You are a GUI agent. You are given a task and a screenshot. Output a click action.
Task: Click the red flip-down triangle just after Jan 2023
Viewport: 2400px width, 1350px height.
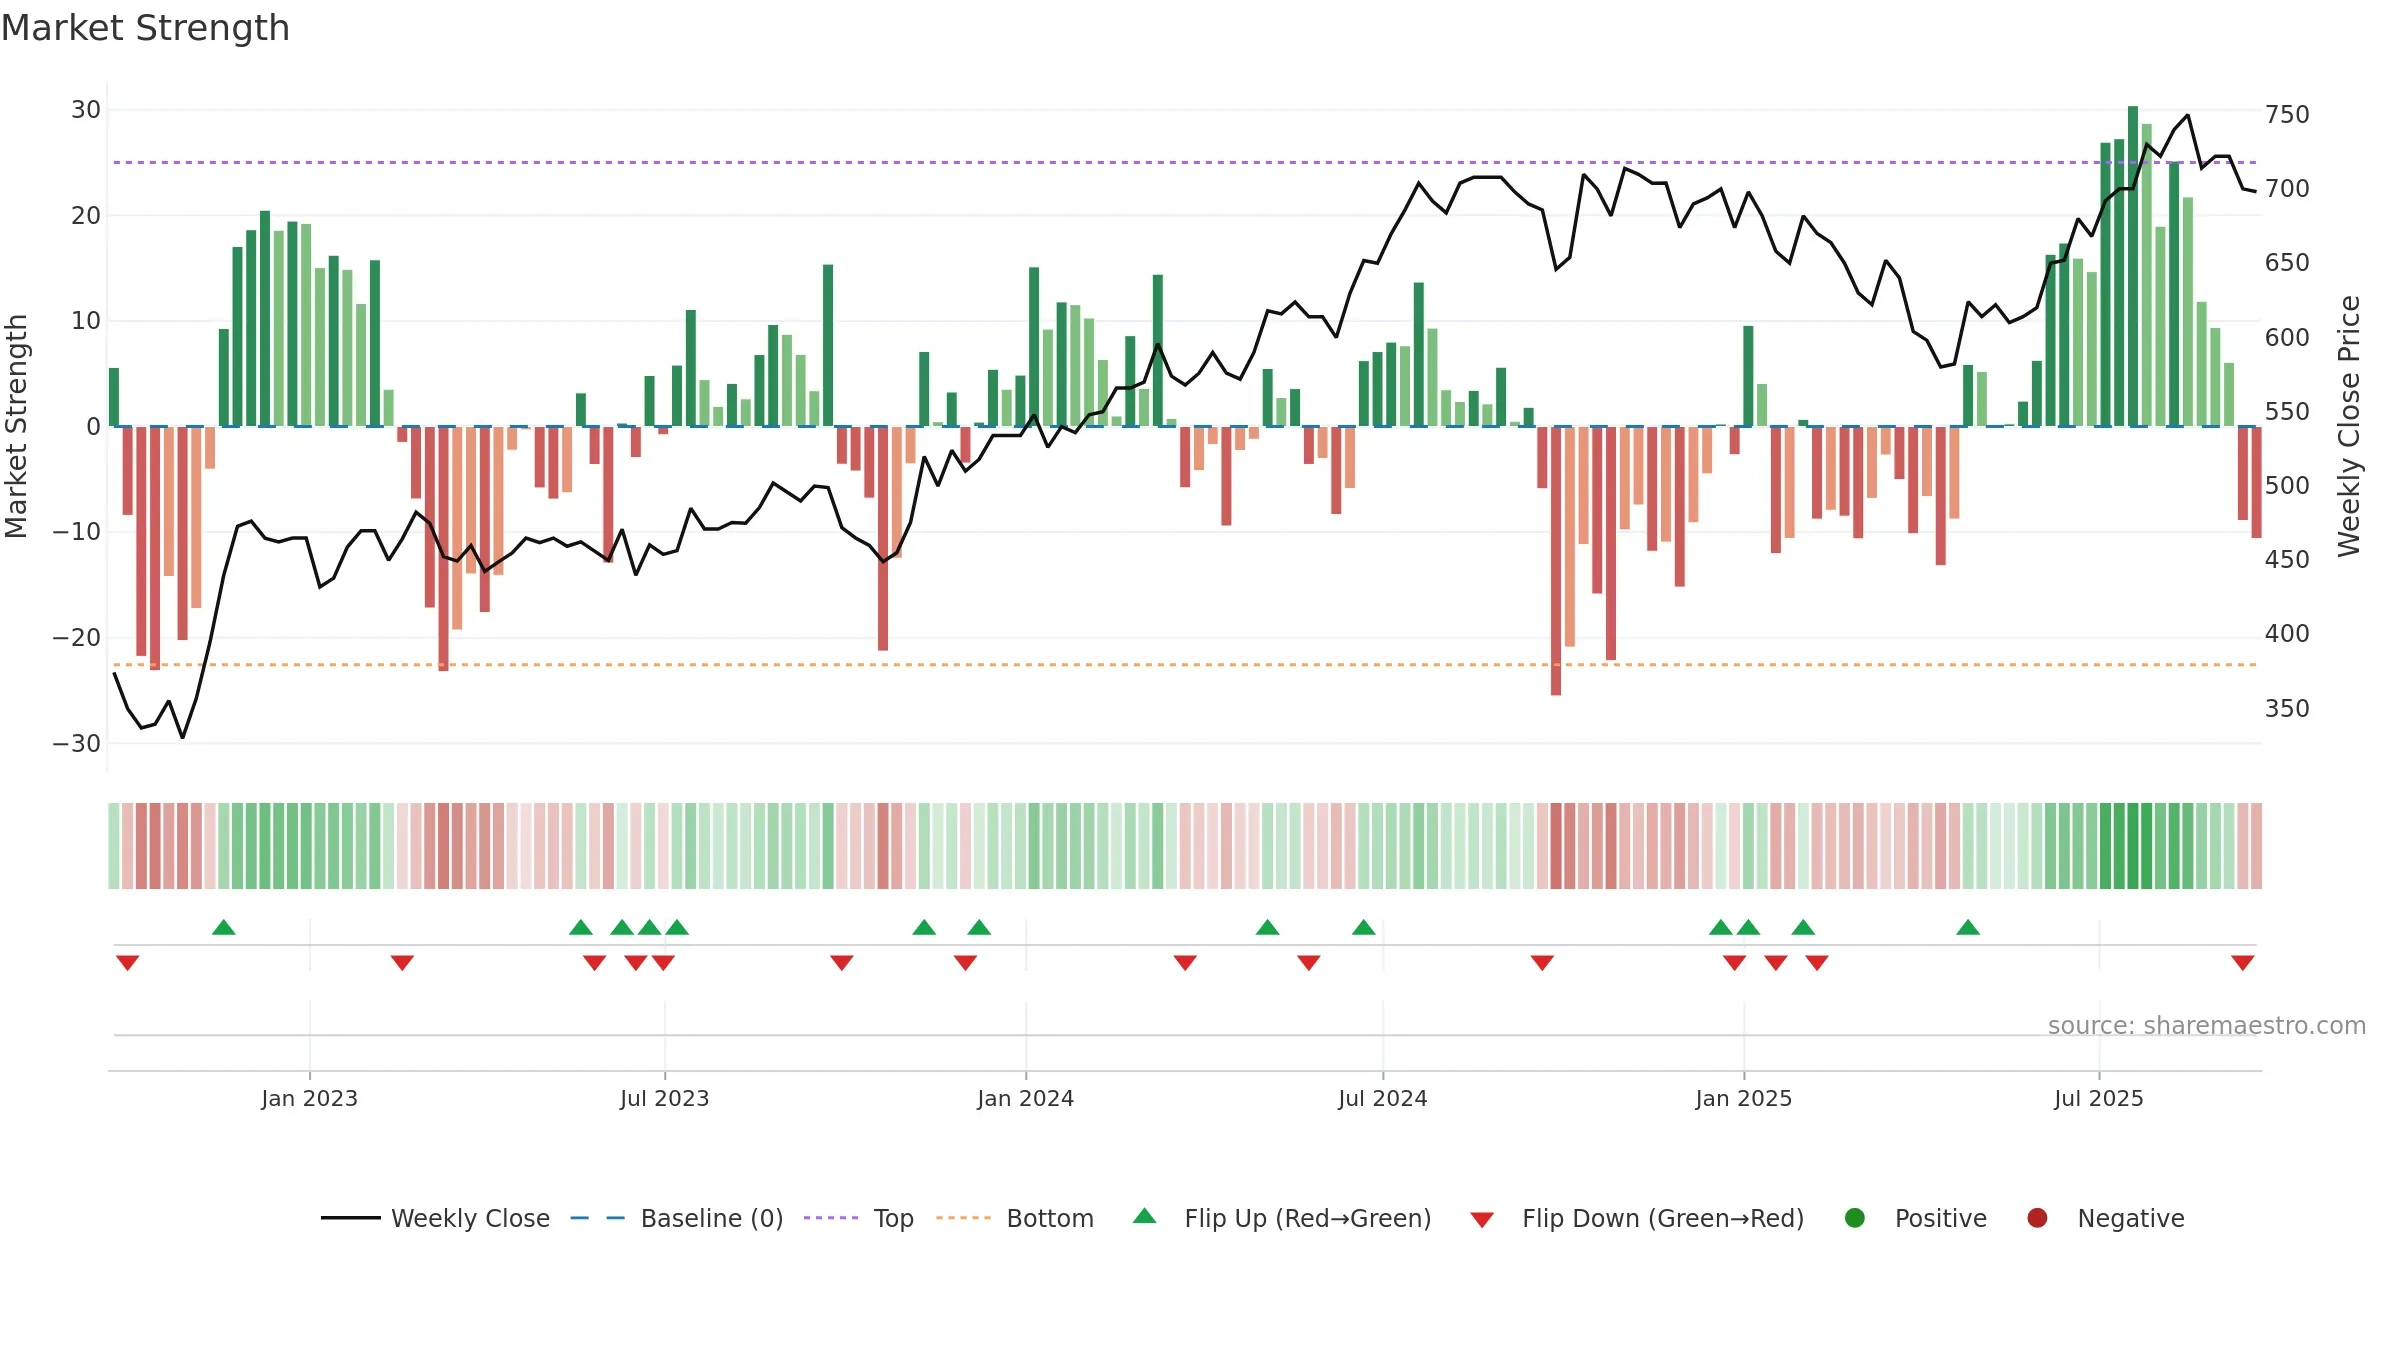402,963
